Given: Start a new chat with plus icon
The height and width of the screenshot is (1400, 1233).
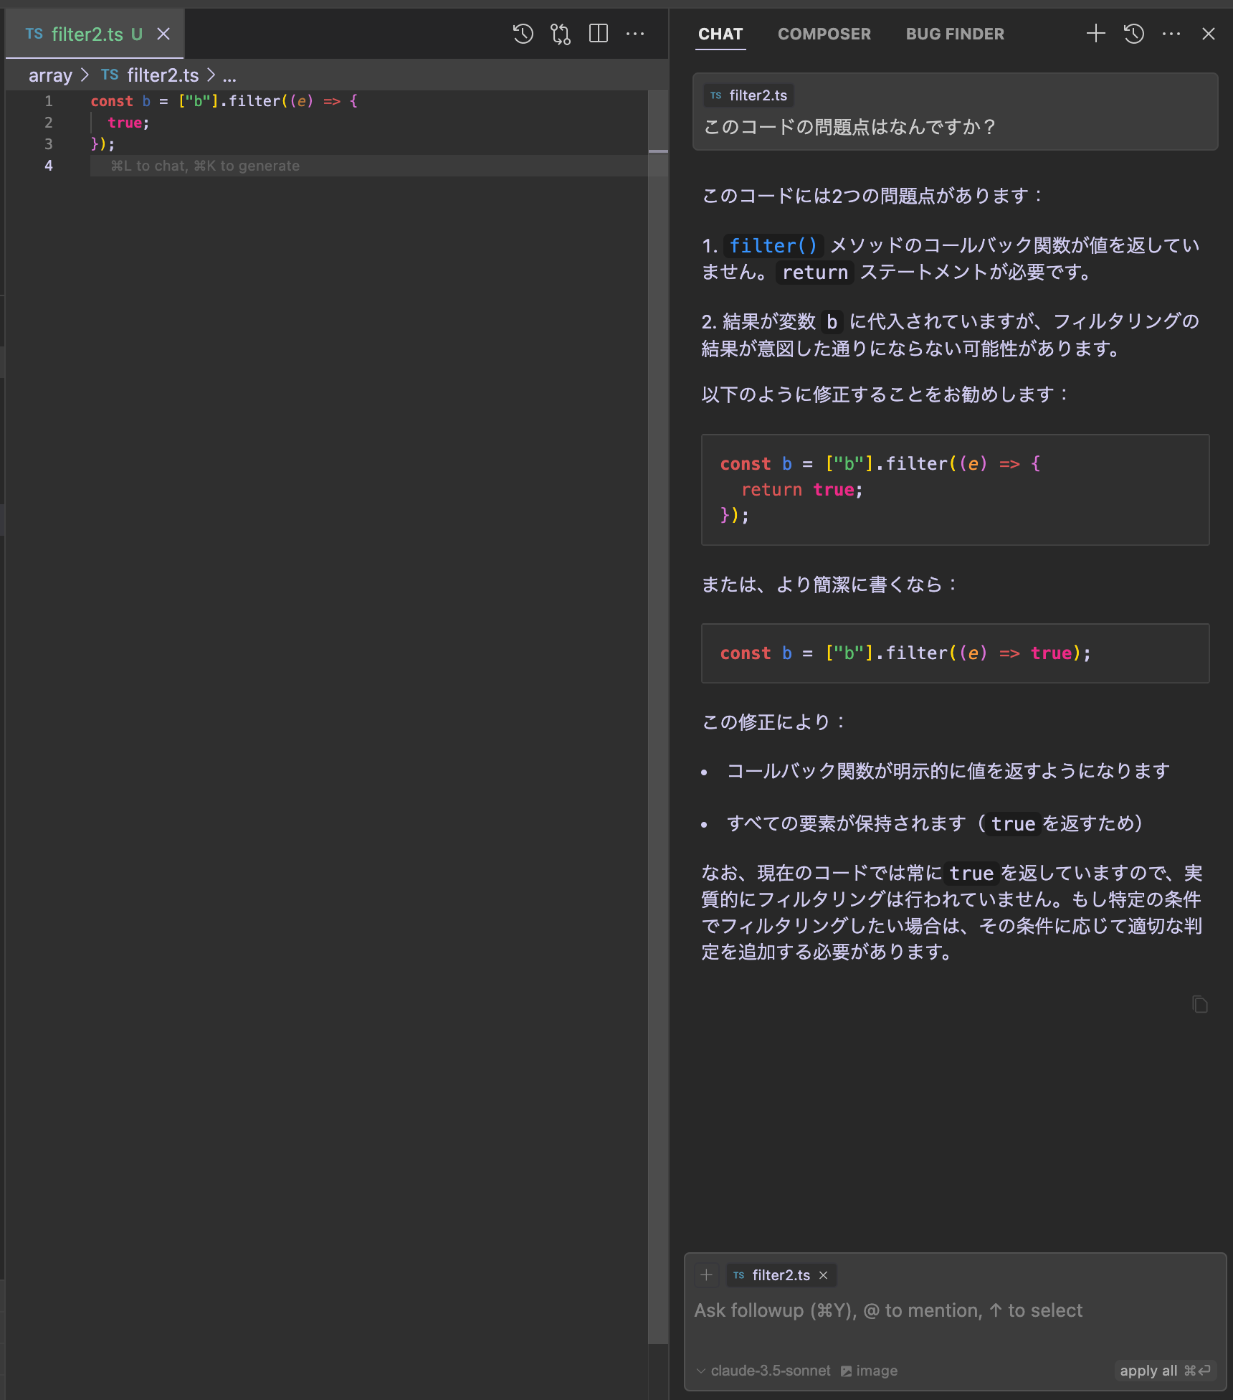Looking at the screenshot, I should coord(1096,34).
